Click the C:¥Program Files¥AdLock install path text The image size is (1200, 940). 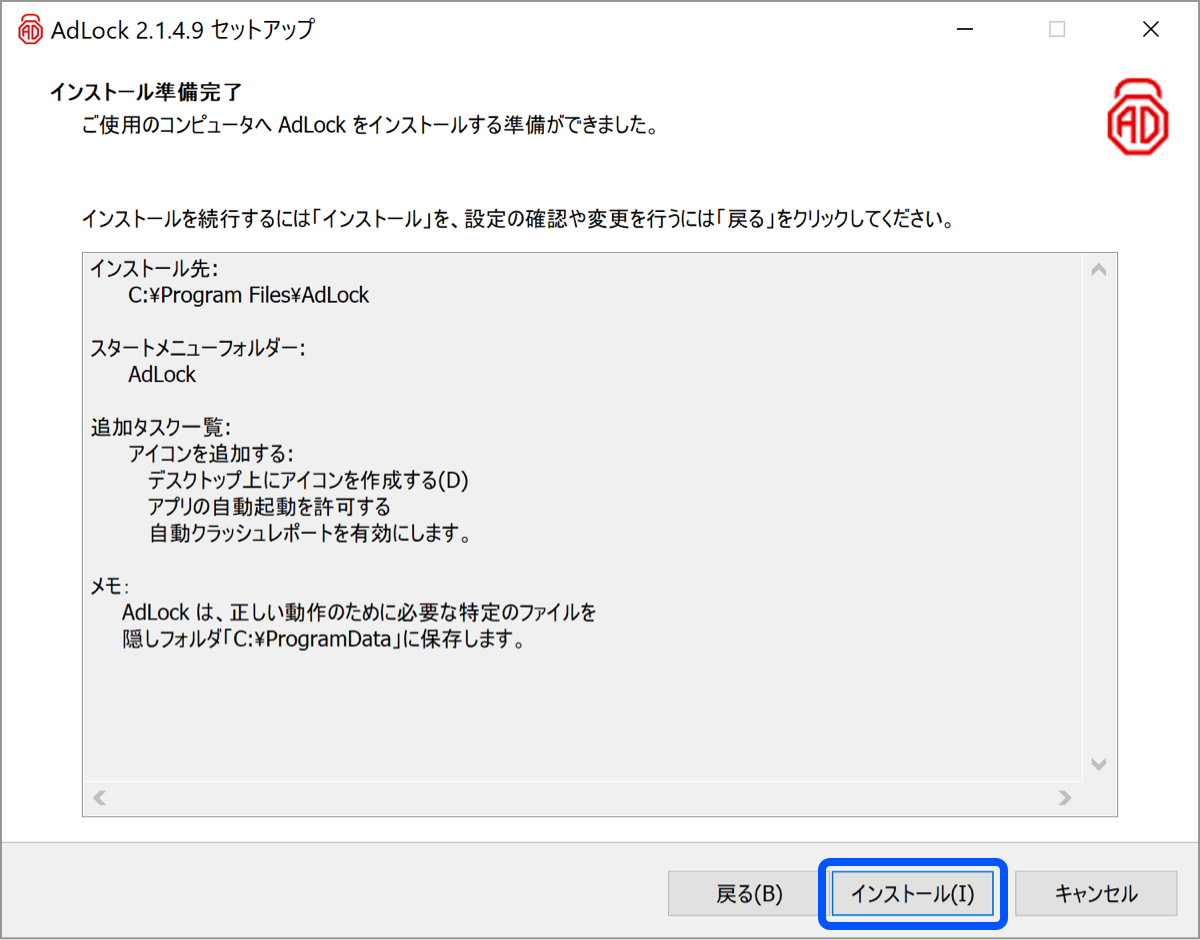[248, 296]
